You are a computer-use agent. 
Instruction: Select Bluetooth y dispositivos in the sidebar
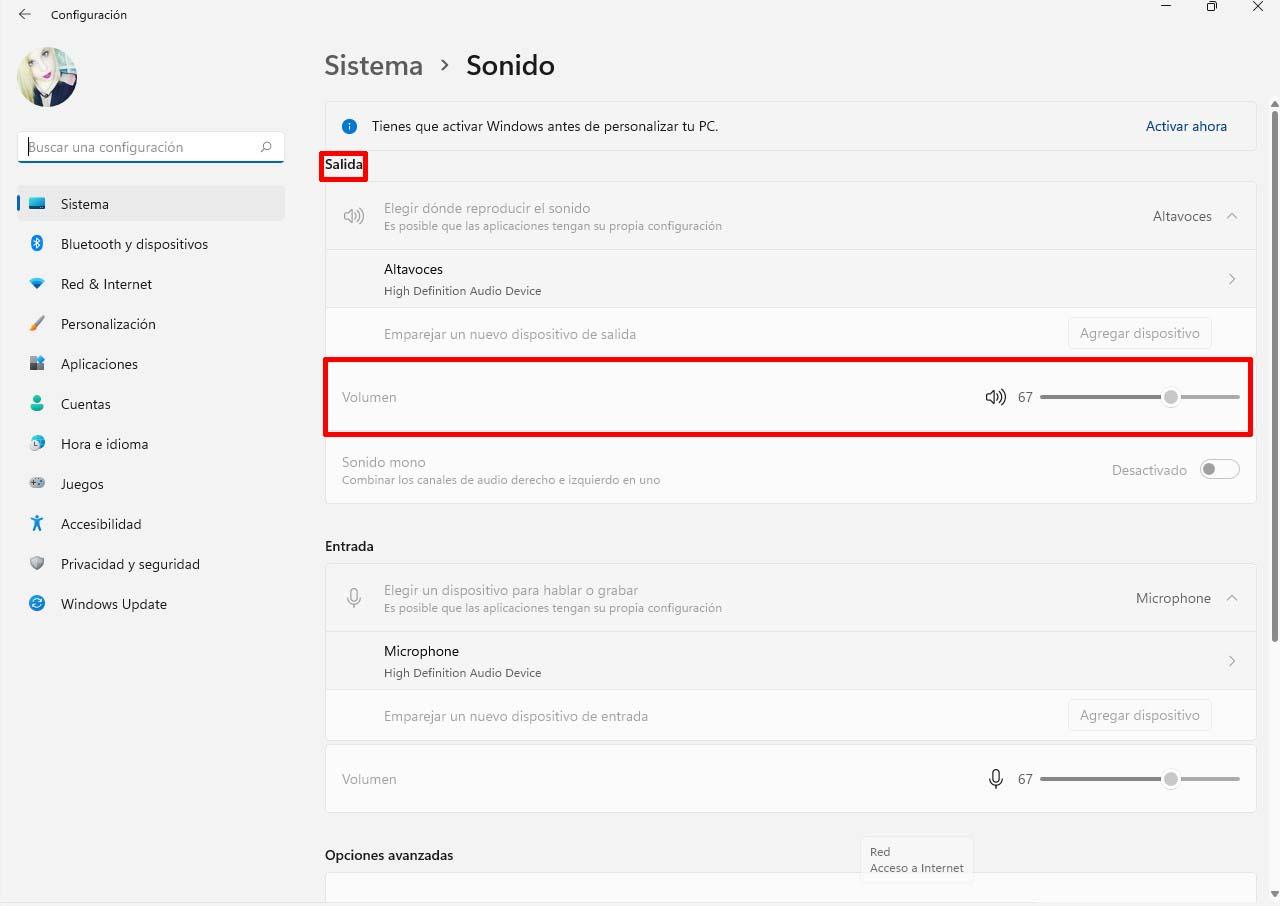[134, 244]
